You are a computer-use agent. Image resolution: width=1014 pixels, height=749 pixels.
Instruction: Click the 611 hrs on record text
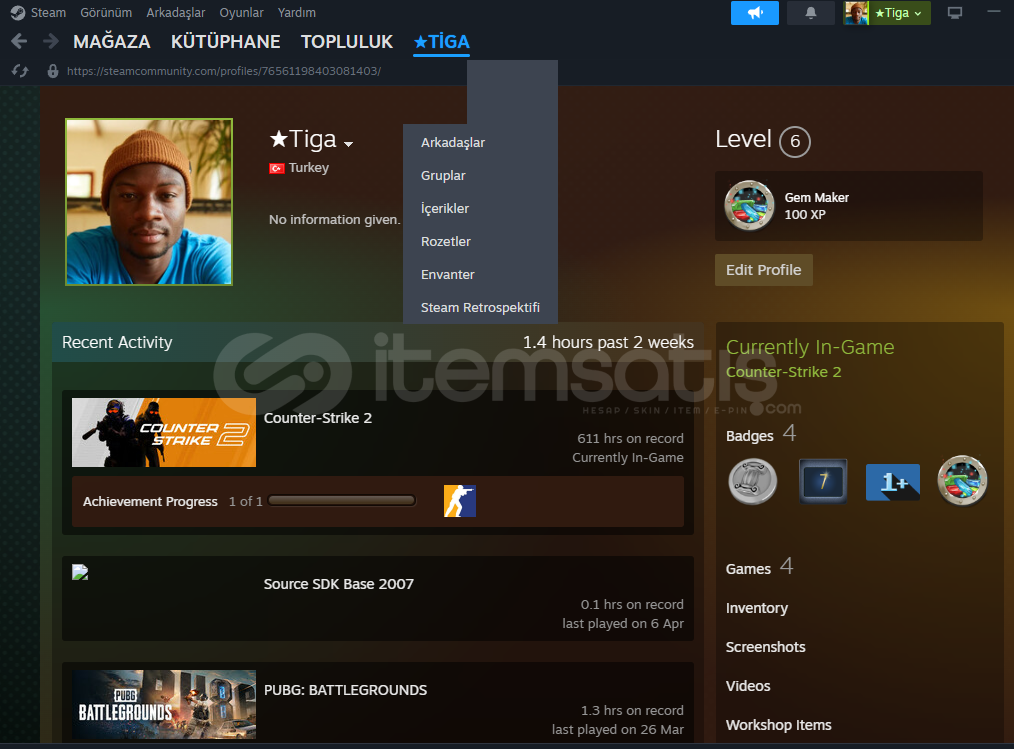[x=631, y=439]
